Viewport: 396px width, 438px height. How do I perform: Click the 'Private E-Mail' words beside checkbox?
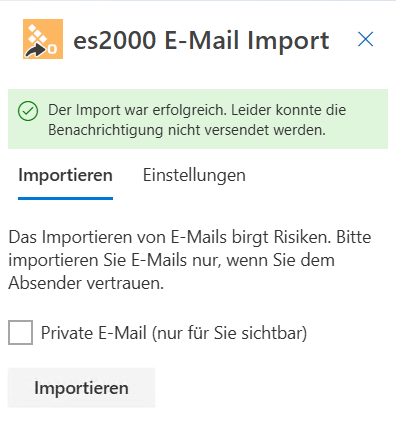[94, 333]
